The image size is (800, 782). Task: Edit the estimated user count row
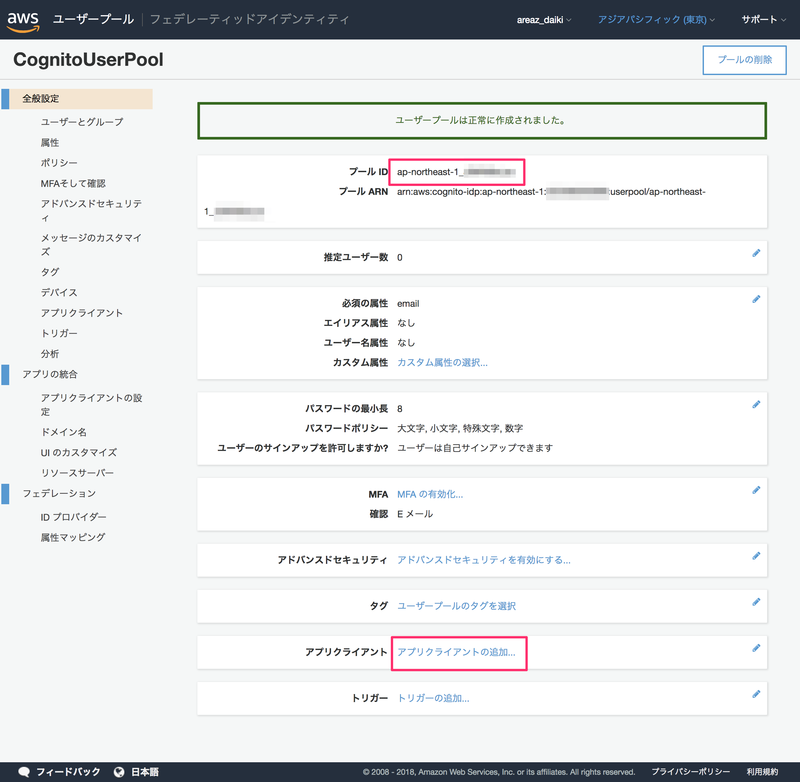click(756, 253)
